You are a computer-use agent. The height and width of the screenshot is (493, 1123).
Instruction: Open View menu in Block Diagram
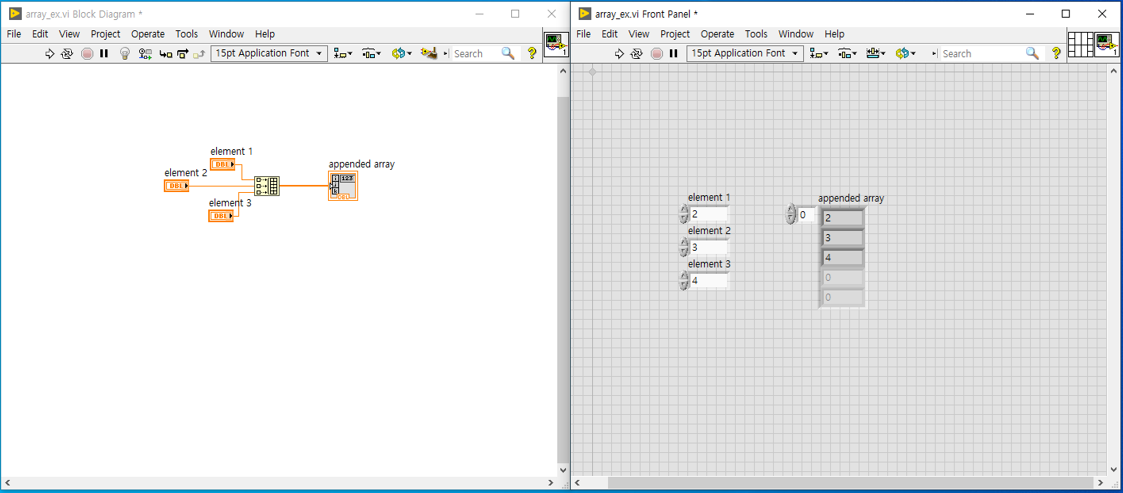(x=69, y=34)
